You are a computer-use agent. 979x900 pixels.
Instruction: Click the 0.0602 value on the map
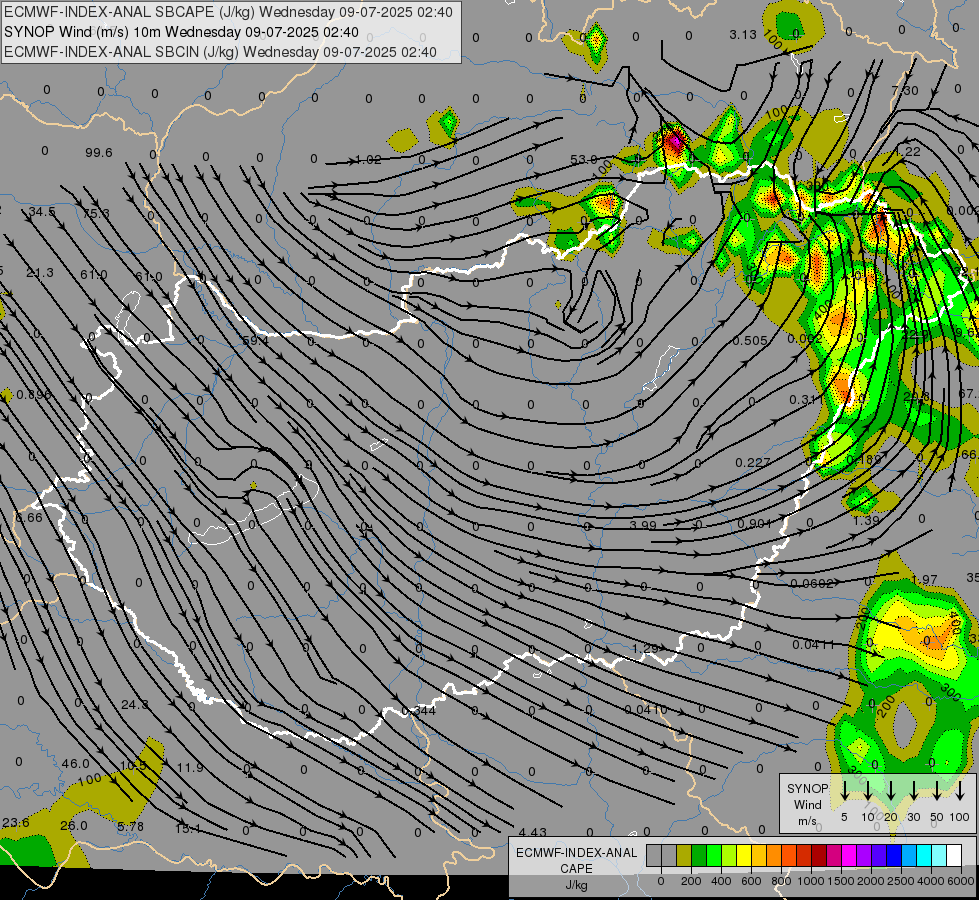[812, 583]
